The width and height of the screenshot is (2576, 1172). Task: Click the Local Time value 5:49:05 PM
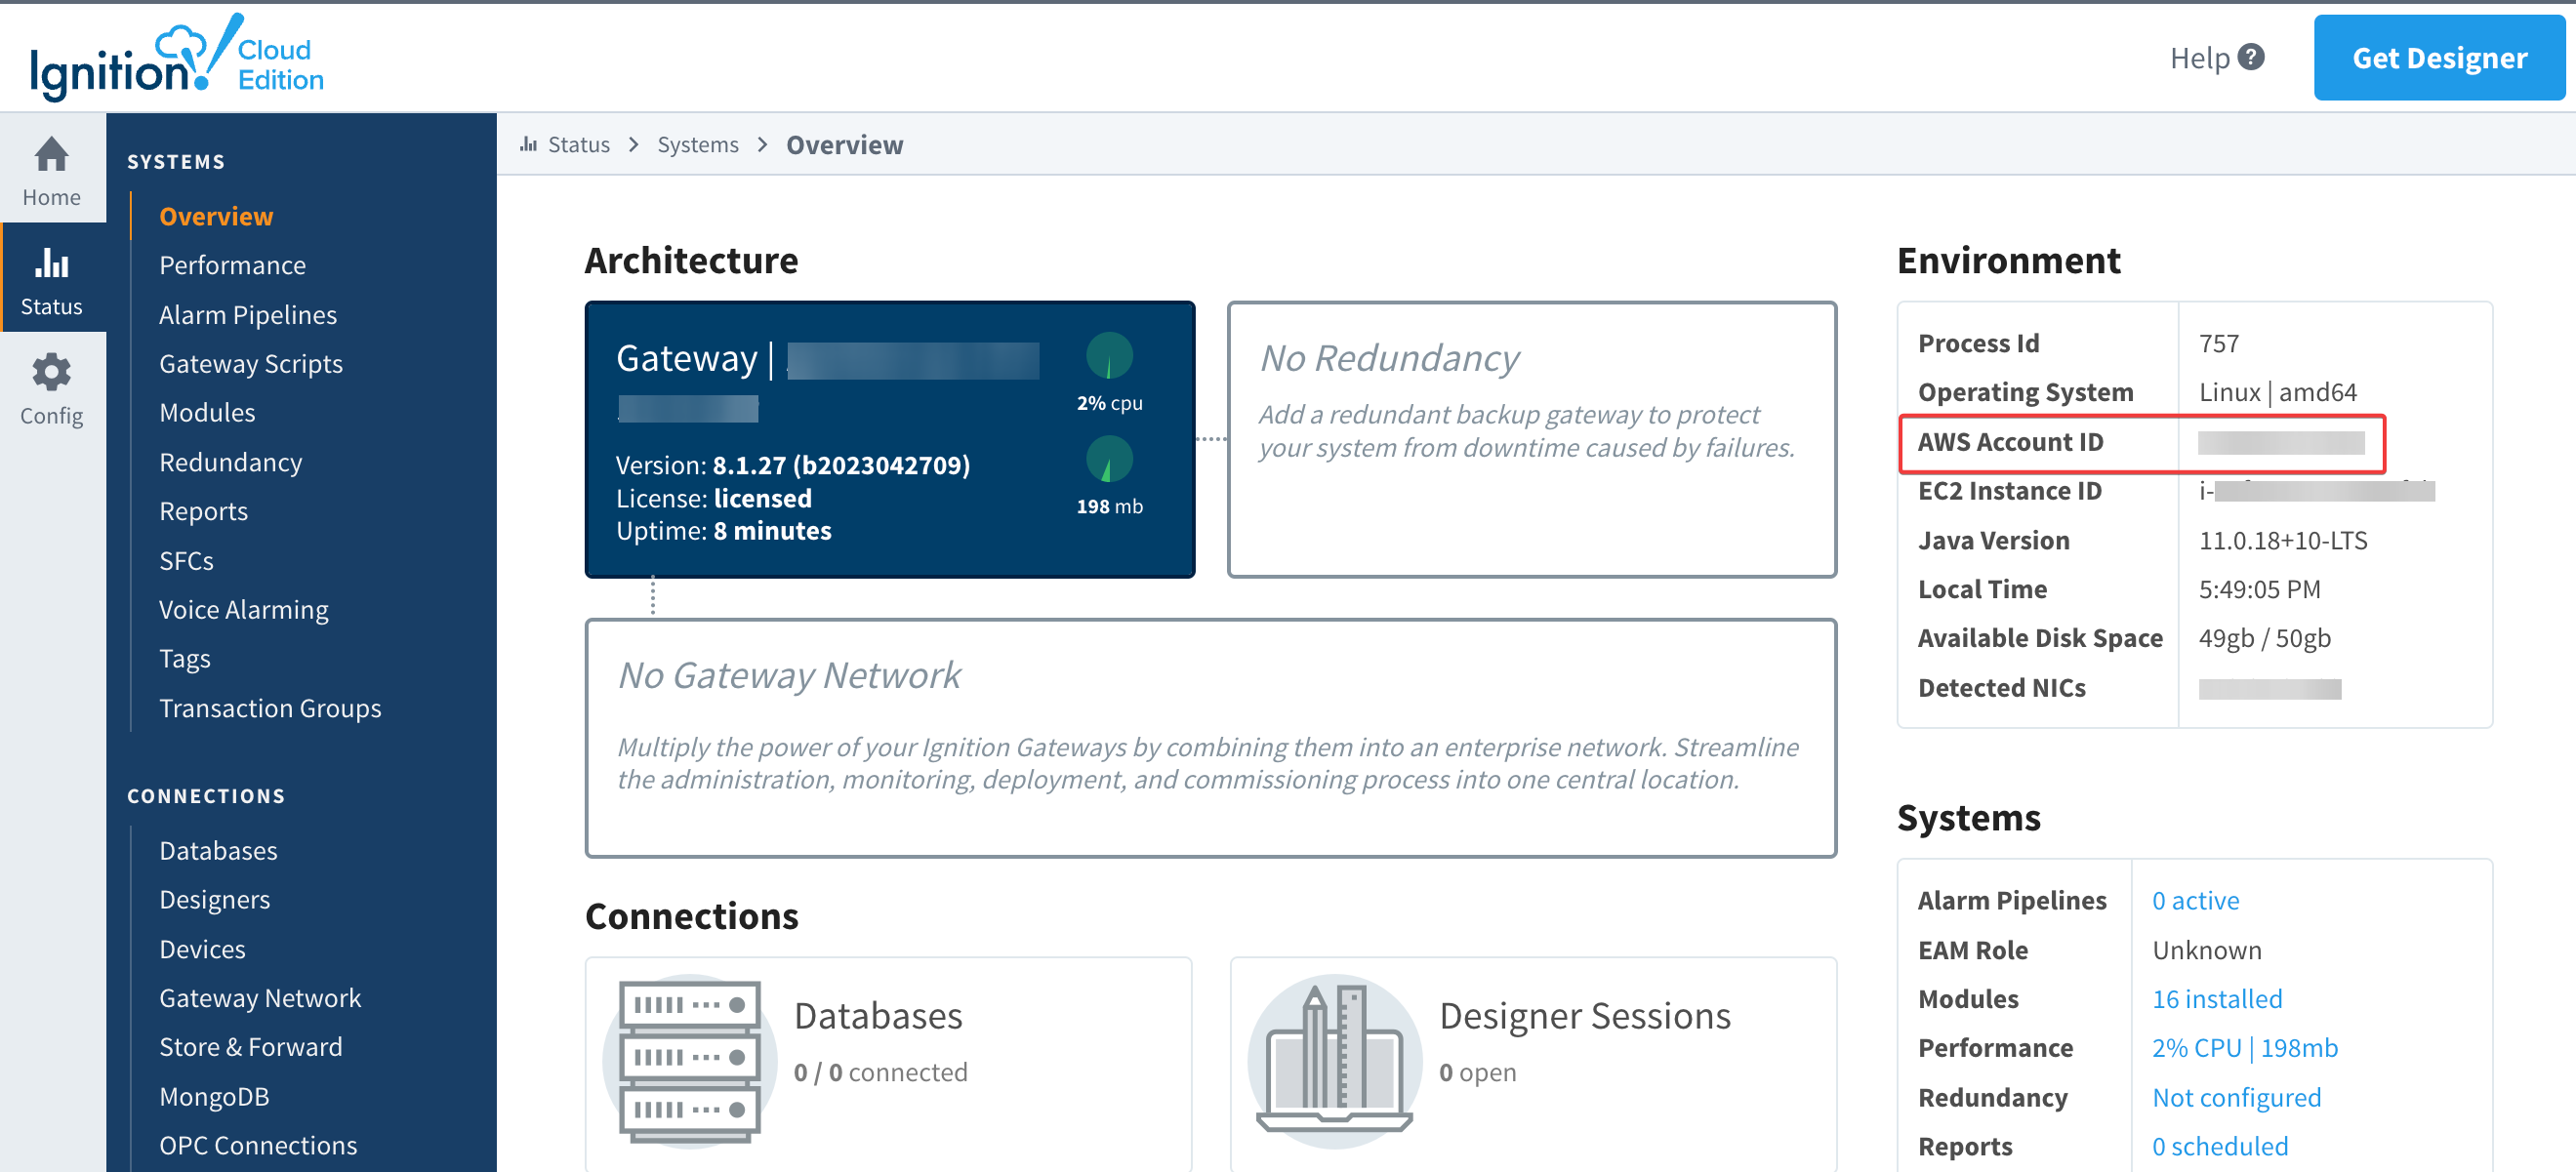coord(2259,589)
